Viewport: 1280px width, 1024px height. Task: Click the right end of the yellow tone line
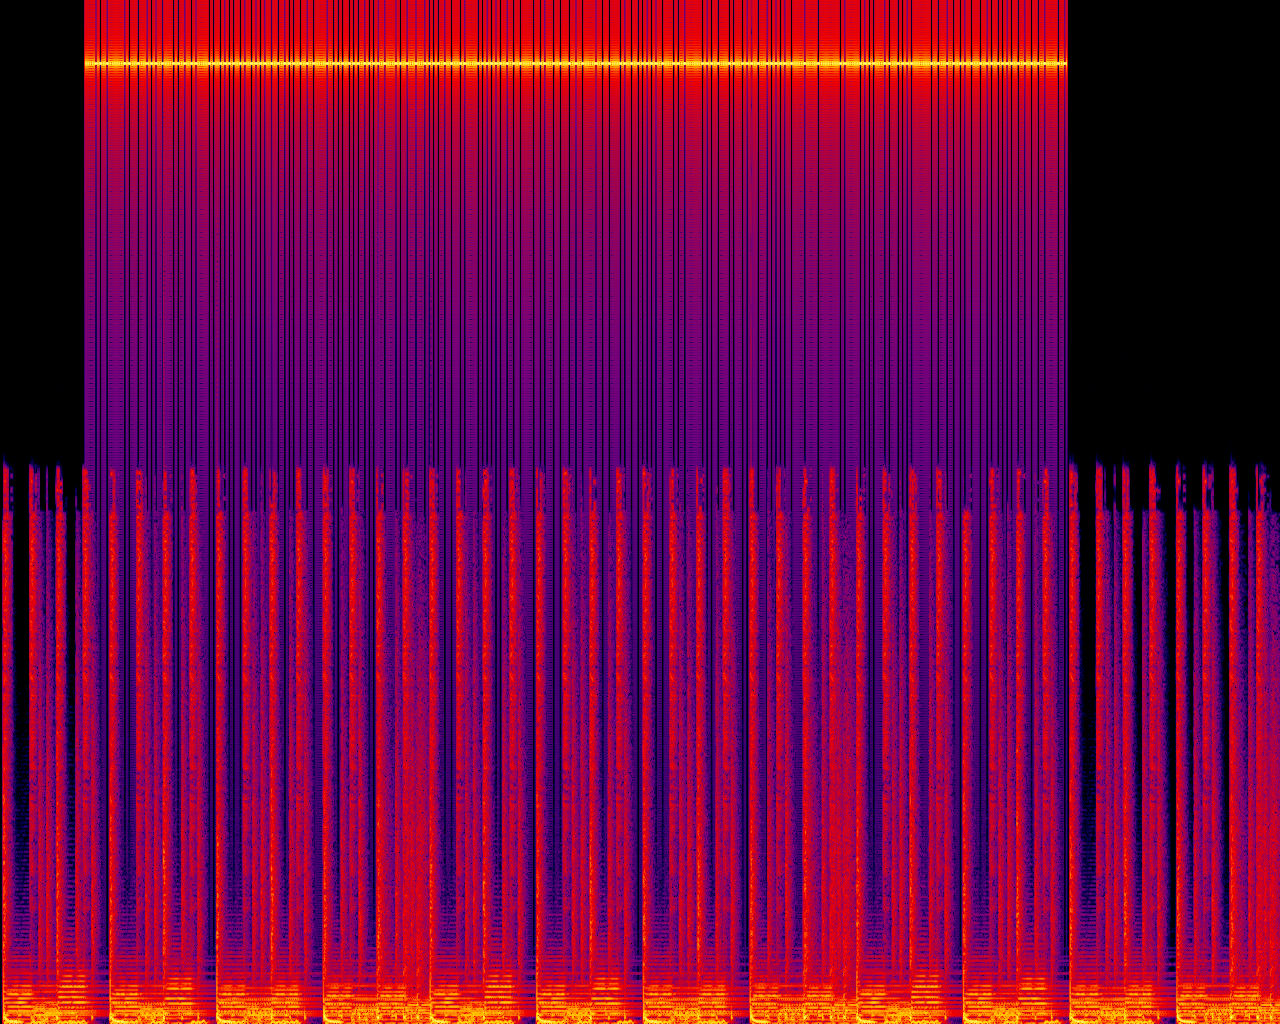(x=1064, y=63)
